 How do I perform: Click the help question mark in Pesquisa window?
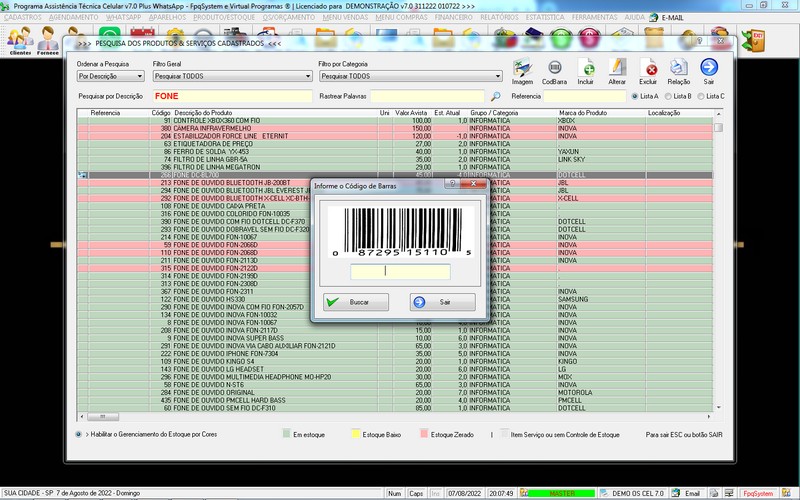click(x=699, y=41)
